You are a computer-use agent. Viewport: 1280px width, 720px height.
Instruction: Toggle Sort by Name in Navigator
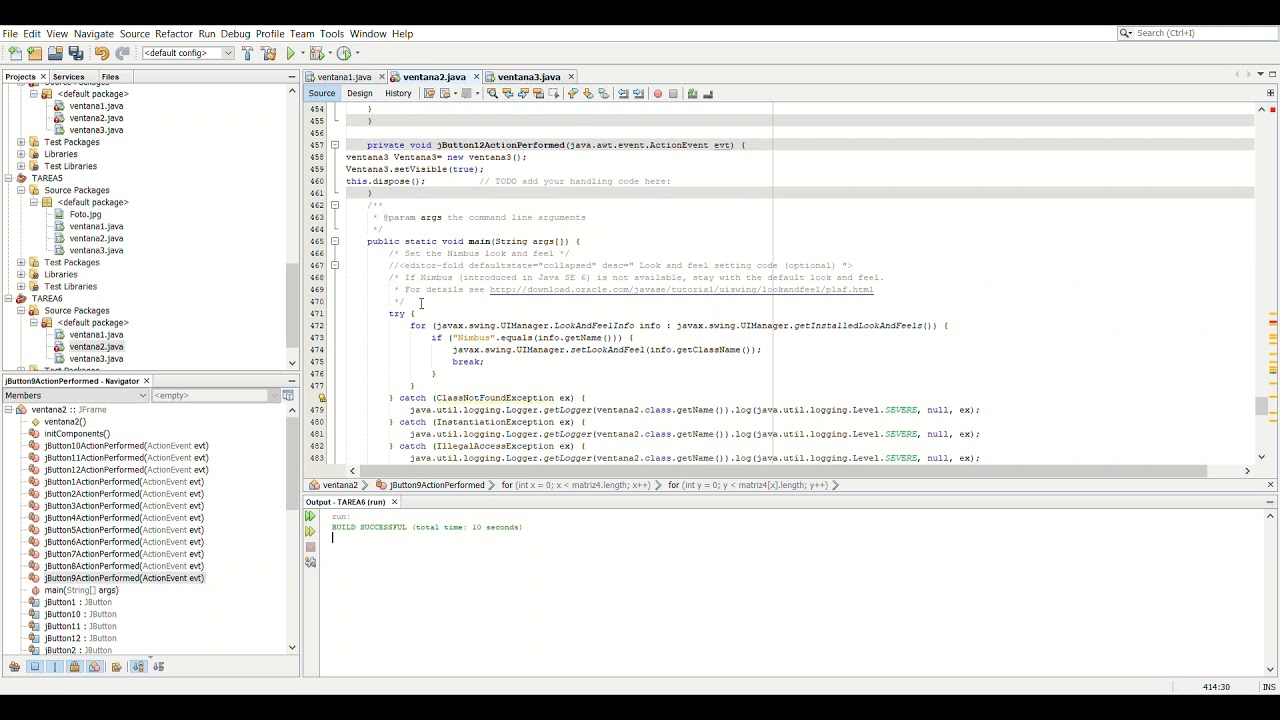click(x=139, y=667)
